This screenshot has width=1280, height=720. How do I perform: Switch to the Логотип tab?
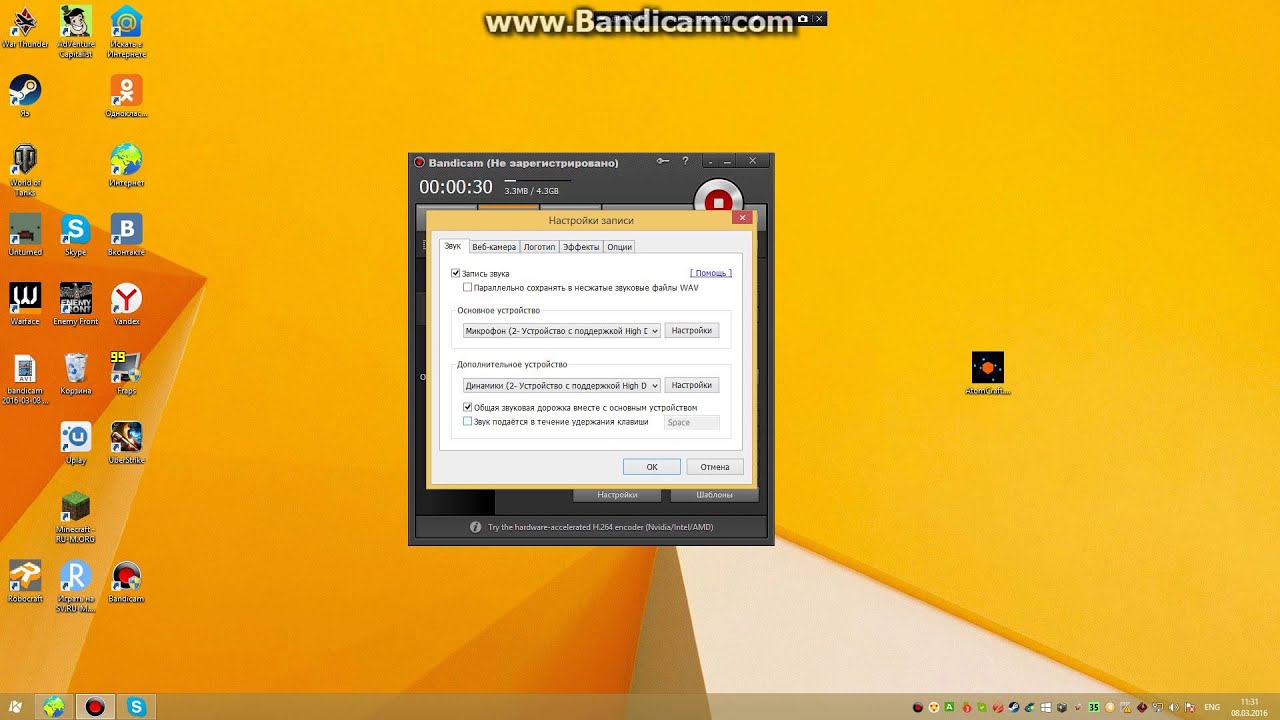(539, 247)
